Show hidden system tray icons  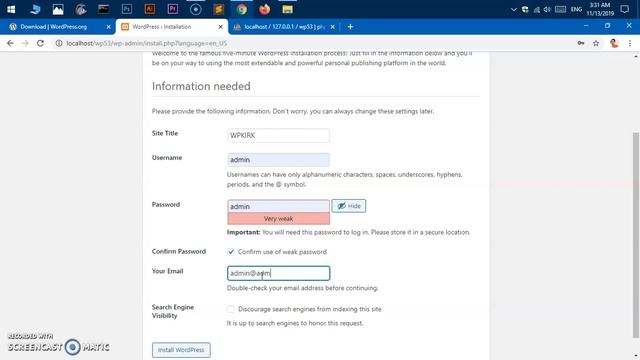pos(514,9)
